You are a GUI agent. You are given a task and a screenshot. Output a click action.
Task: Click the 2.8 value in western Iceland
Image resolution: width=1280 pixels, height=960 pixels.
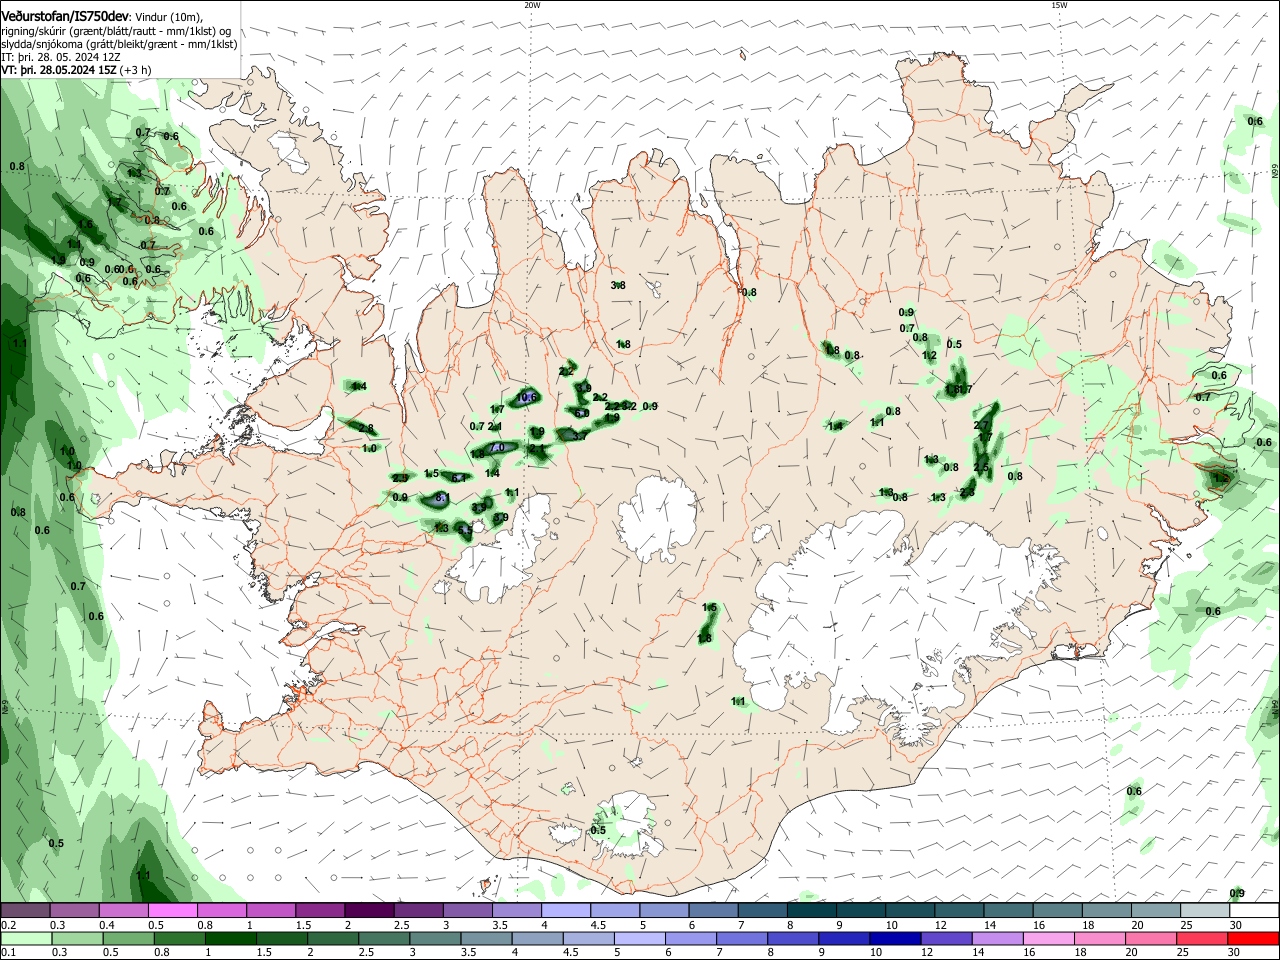pos(366,429)
